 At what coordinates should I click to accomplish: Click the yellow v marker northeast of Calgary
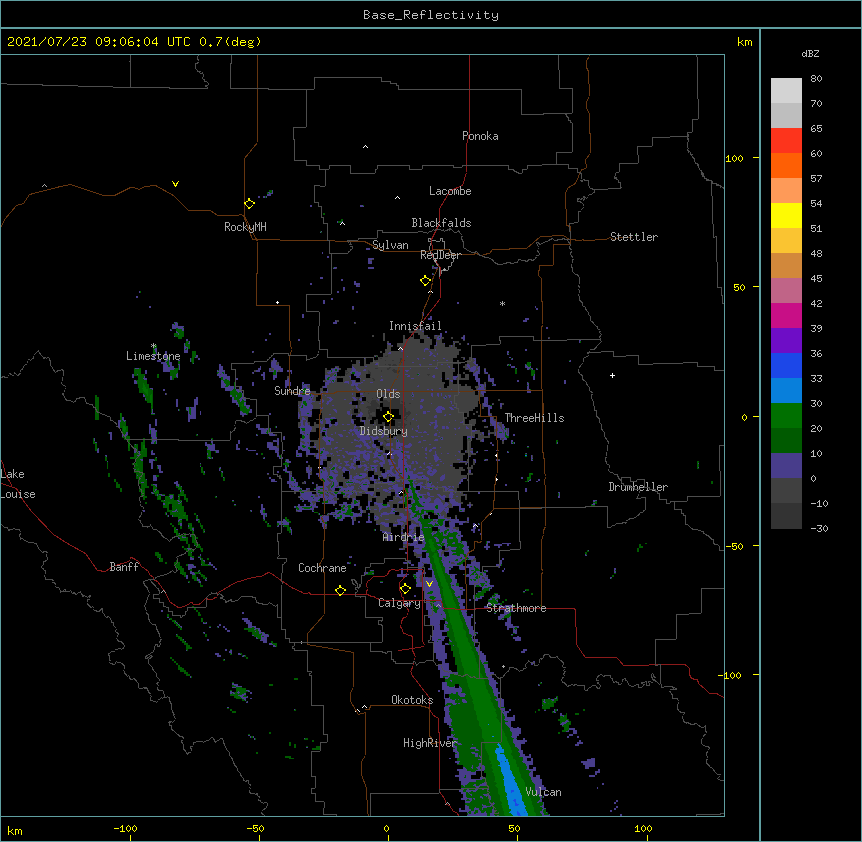[429, 584]
